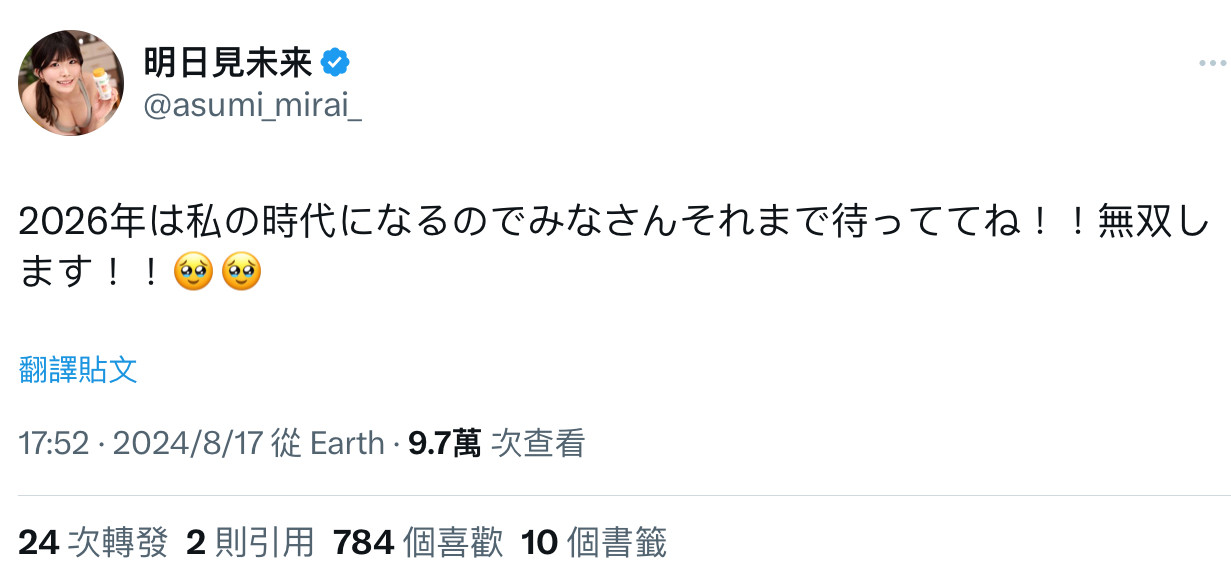Show the 24 次轉發 reposts list
The height and width of the screenshot is (570, 1231).
coord(94,542)
